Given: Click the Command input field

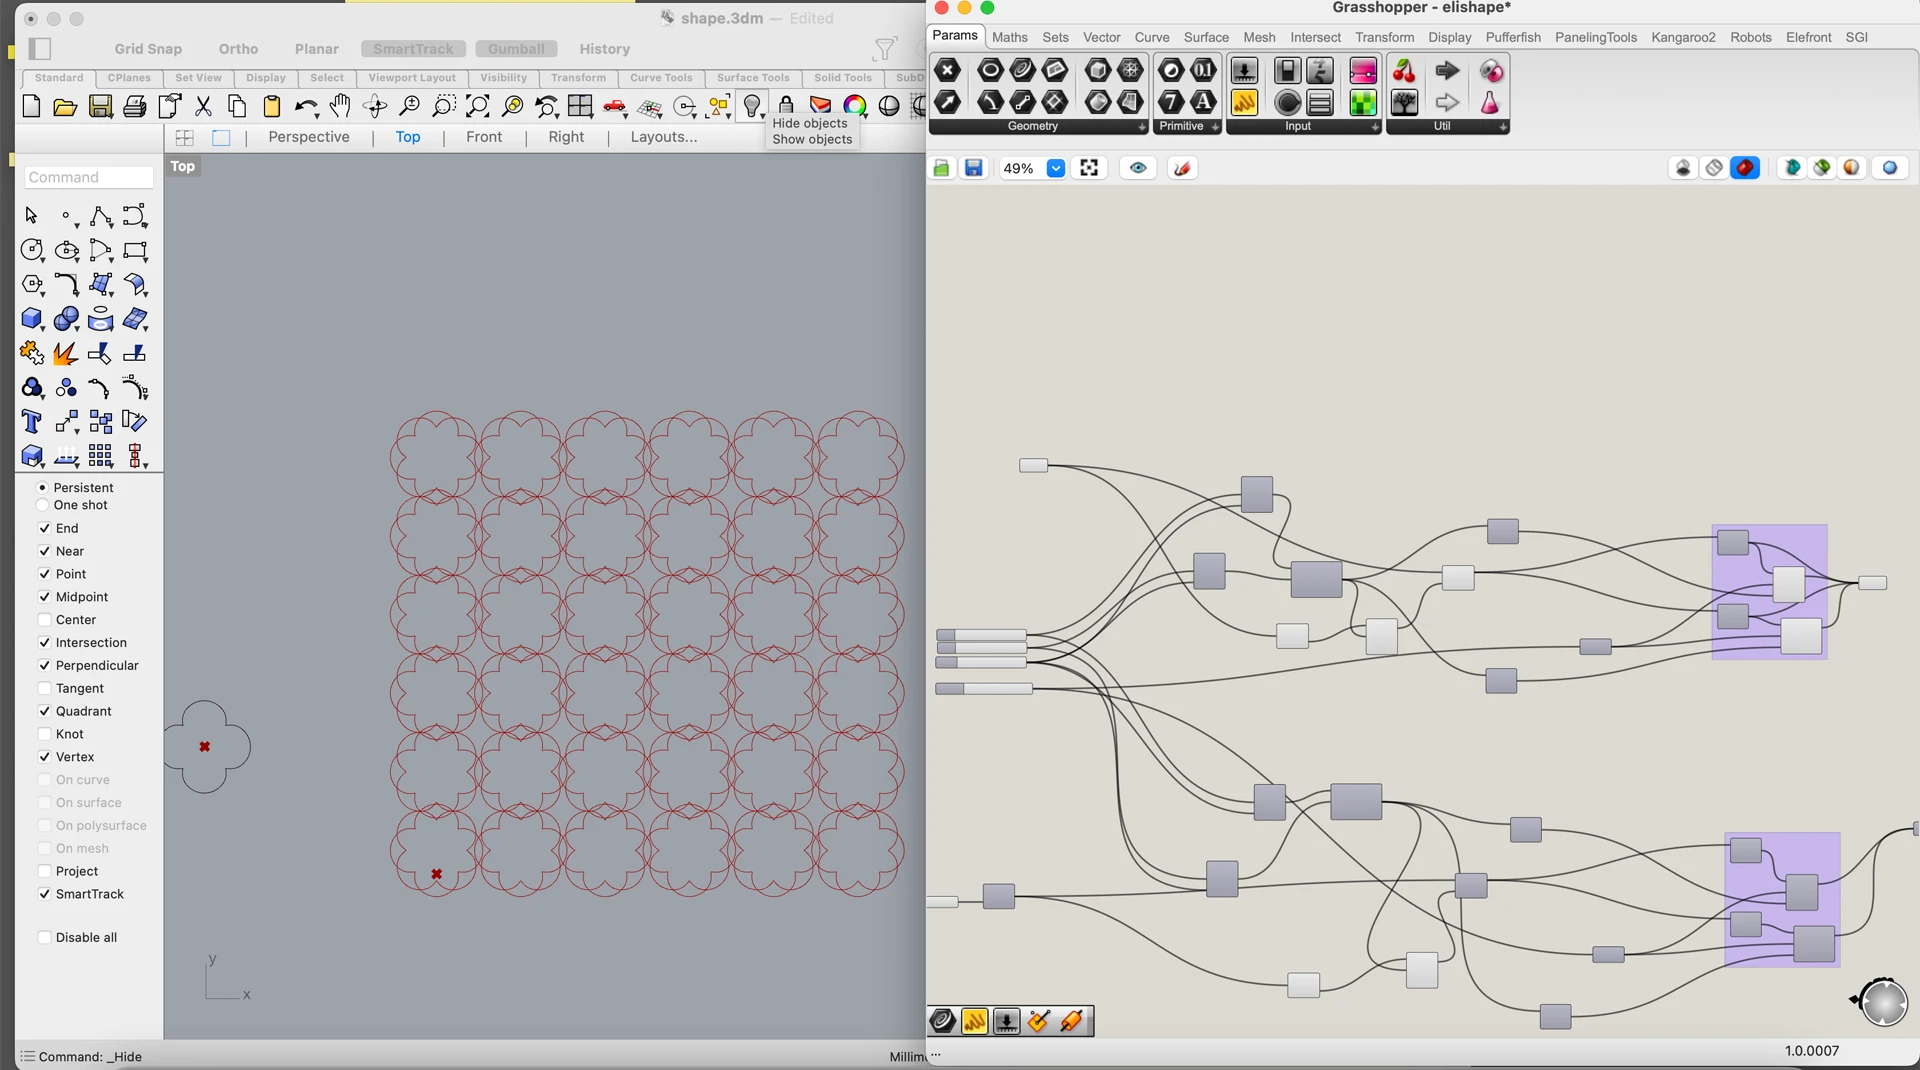Looking at the screenshot, I should (x=89, y=177).
